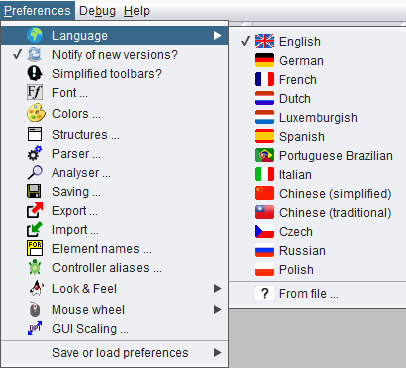Expand the Mouse wheel submenu arrow

pos(217,309)
